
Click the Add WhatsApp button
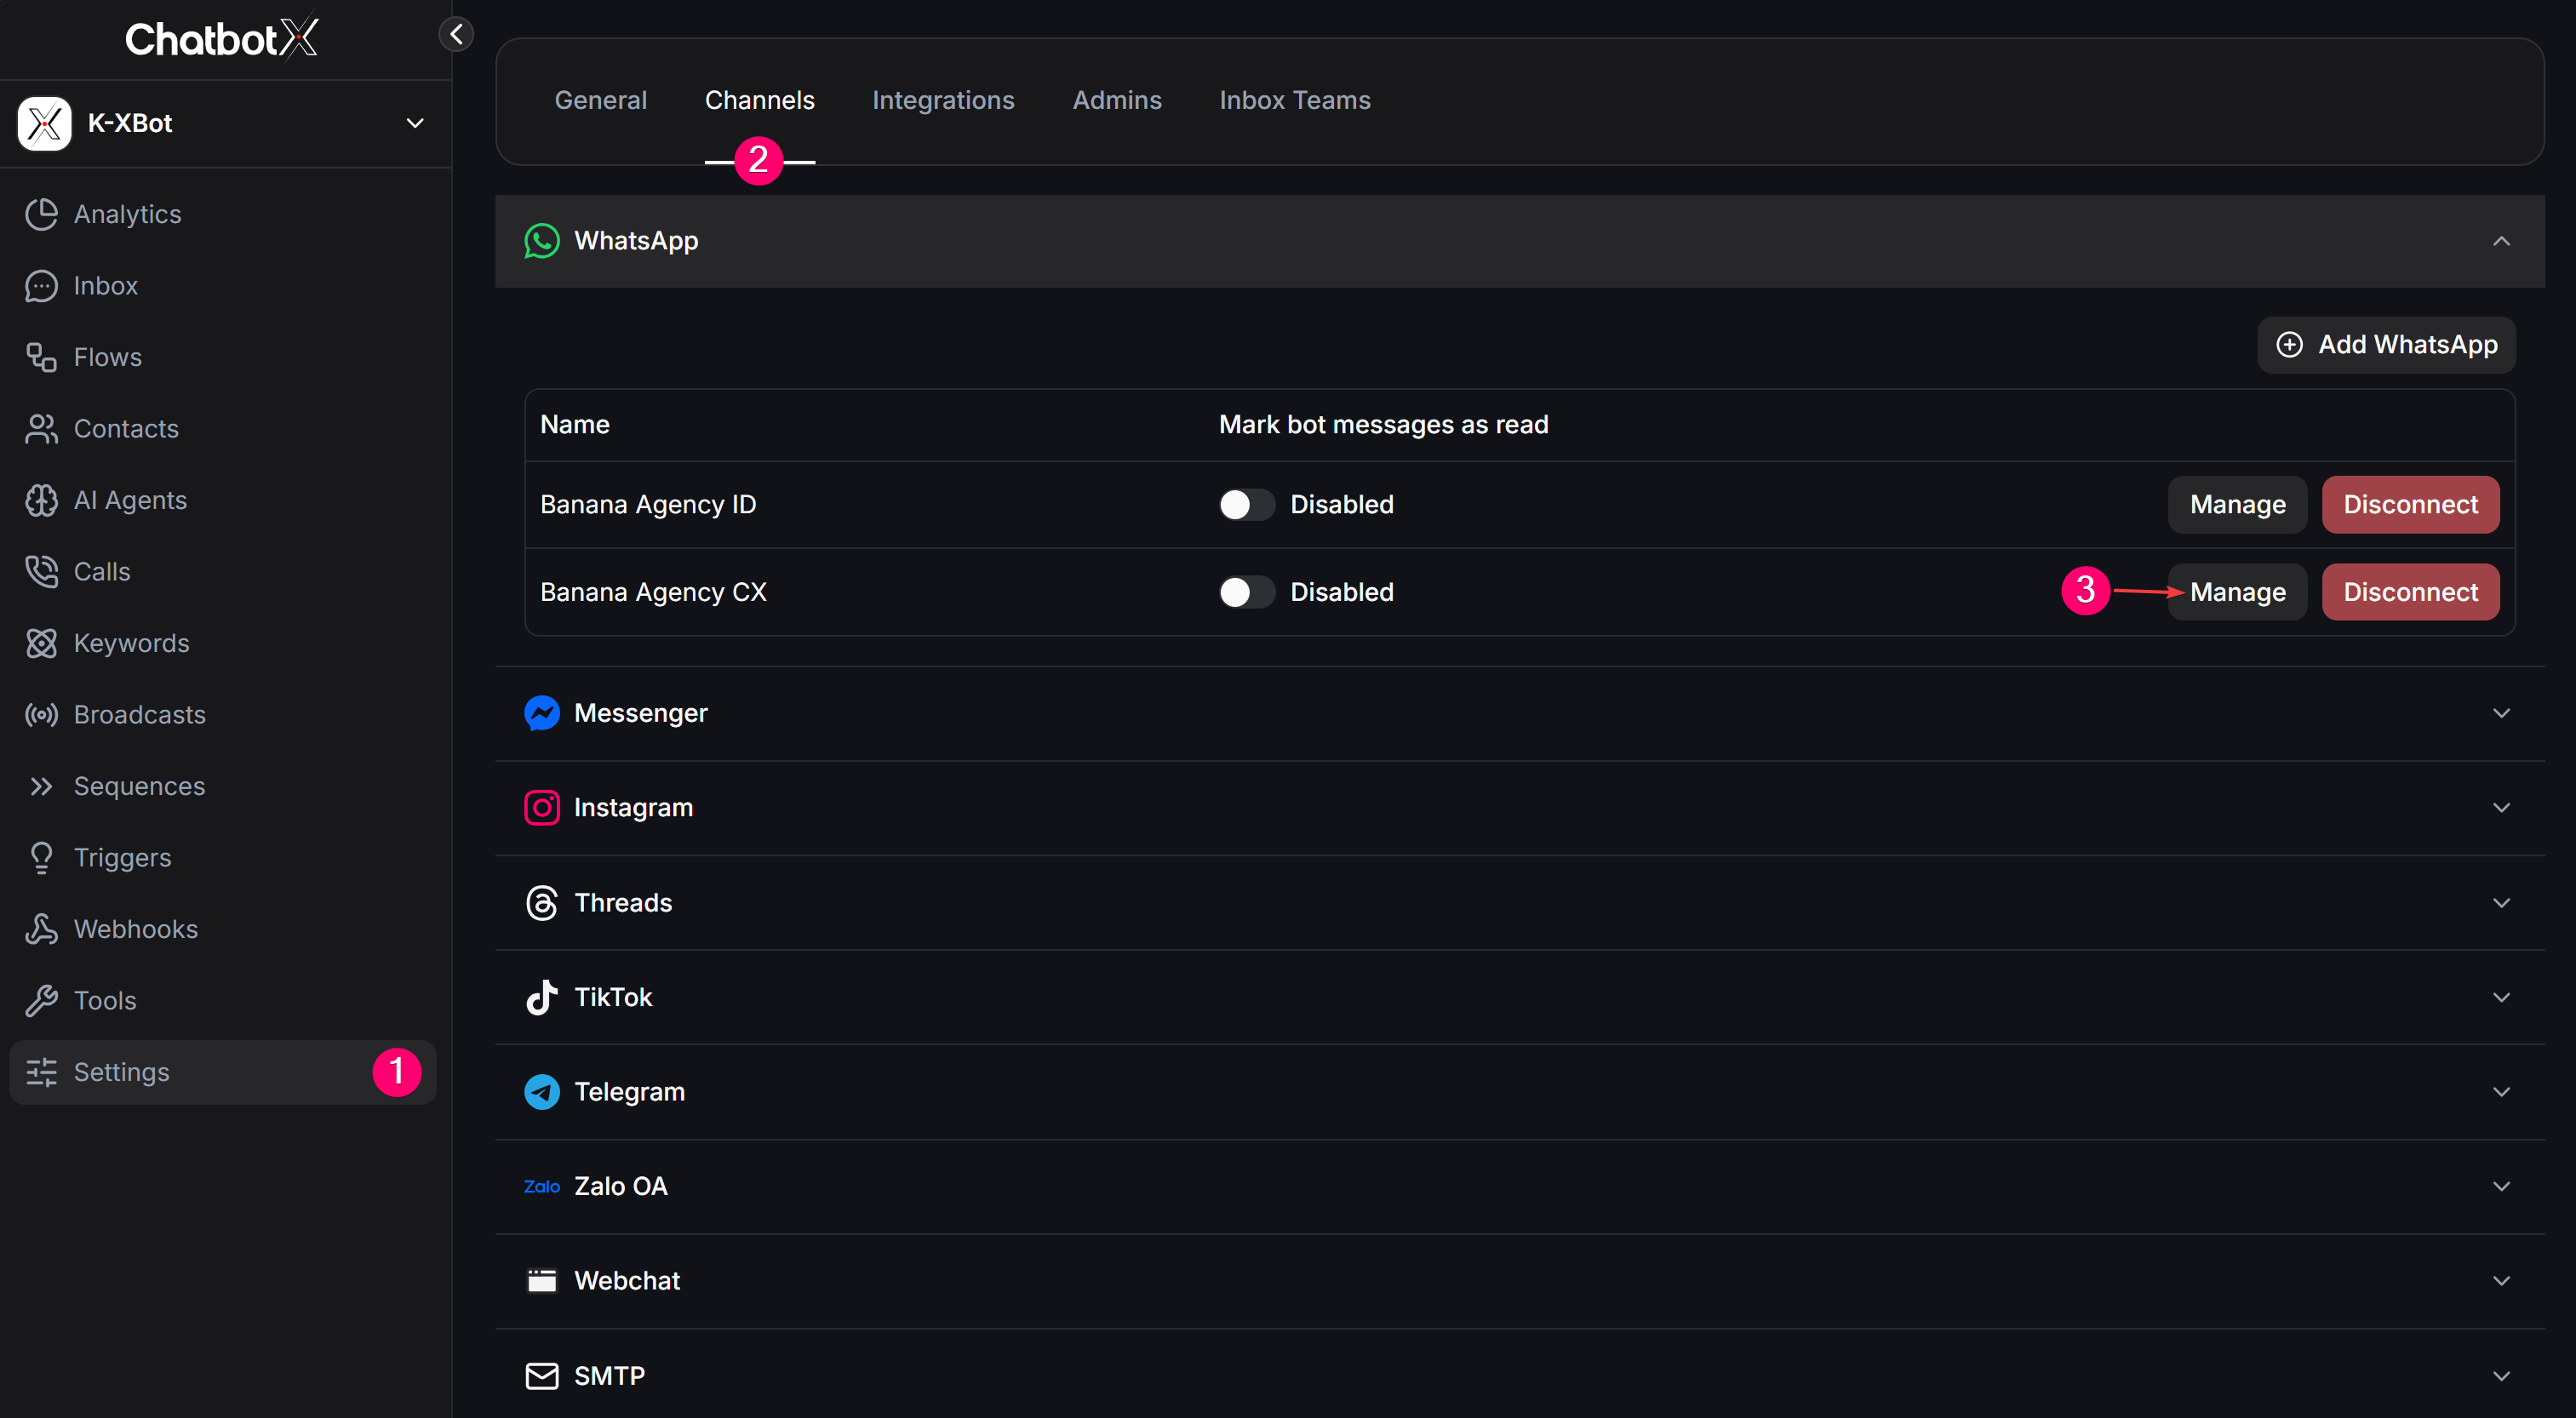(2386, 345)
